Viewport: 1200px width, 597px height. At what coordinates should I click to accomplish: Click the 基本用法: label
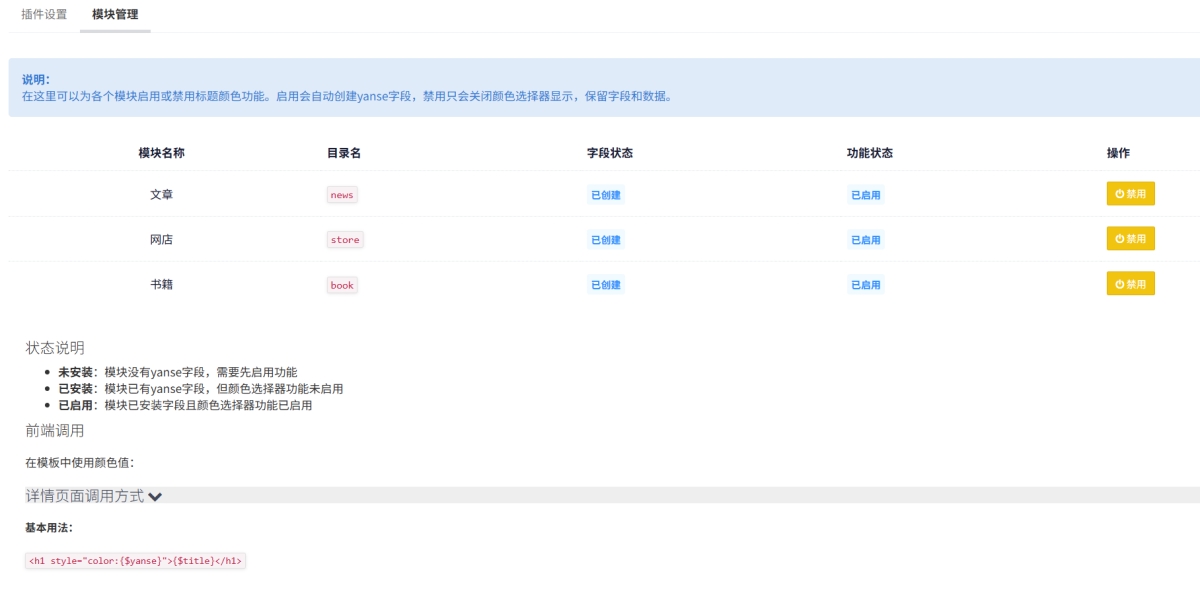(49, 527)
